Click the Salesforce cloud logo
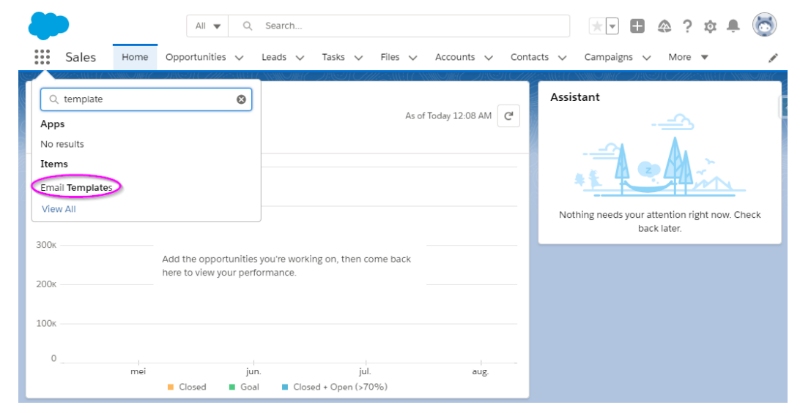Viewport: 800px width, 413px height. (x=48, y=24)
